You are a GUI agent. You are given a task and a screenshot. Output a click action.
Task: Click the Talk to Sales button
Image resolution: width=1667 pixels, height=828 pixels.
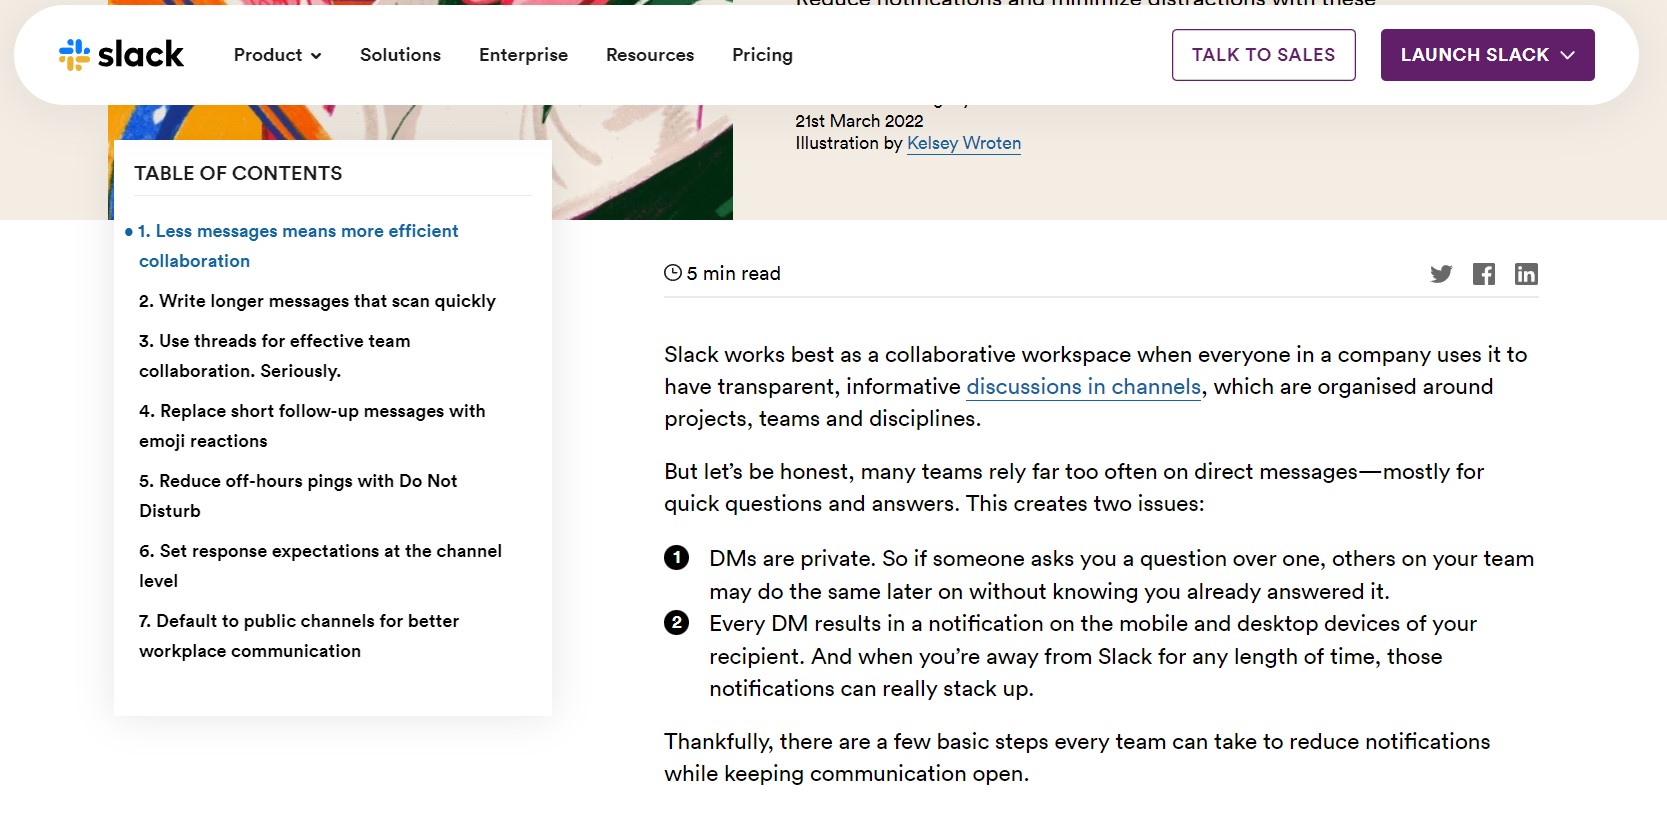(1263, 55)
